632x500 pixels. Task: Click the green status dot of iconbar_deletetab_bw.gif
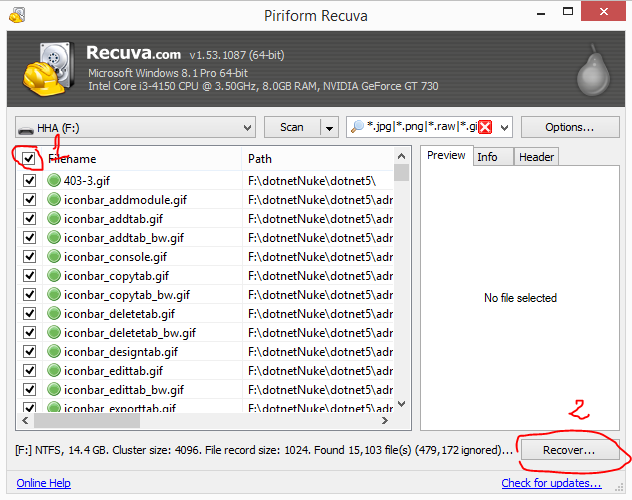pos(54,332)
